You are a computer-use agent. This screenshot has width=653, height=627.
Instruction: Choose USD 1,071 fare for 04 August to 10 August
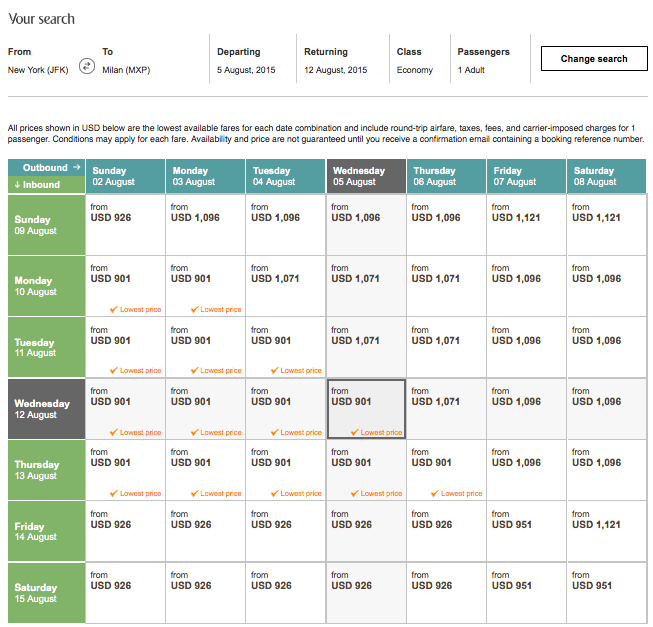(286, 286)
